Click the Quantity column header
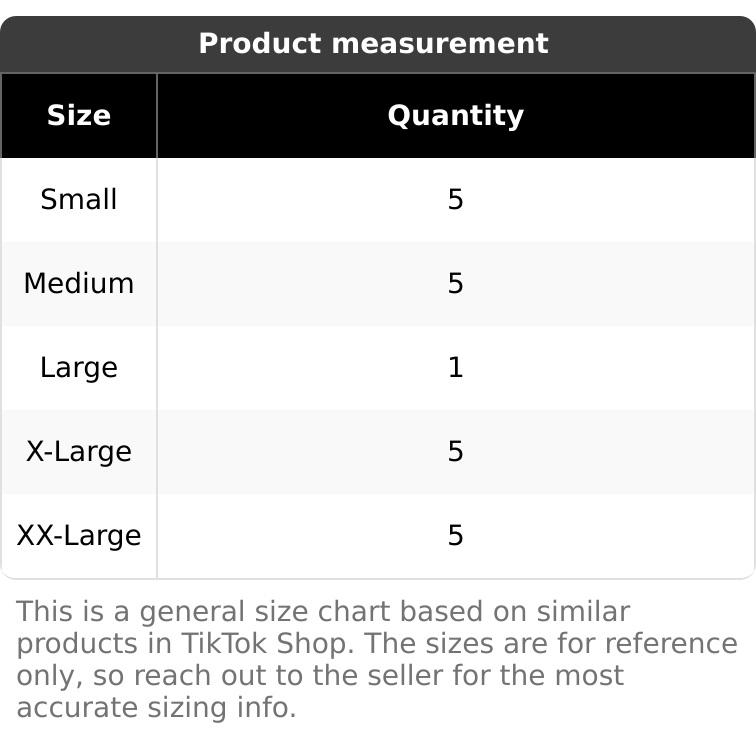 click(x=455, y=116)
